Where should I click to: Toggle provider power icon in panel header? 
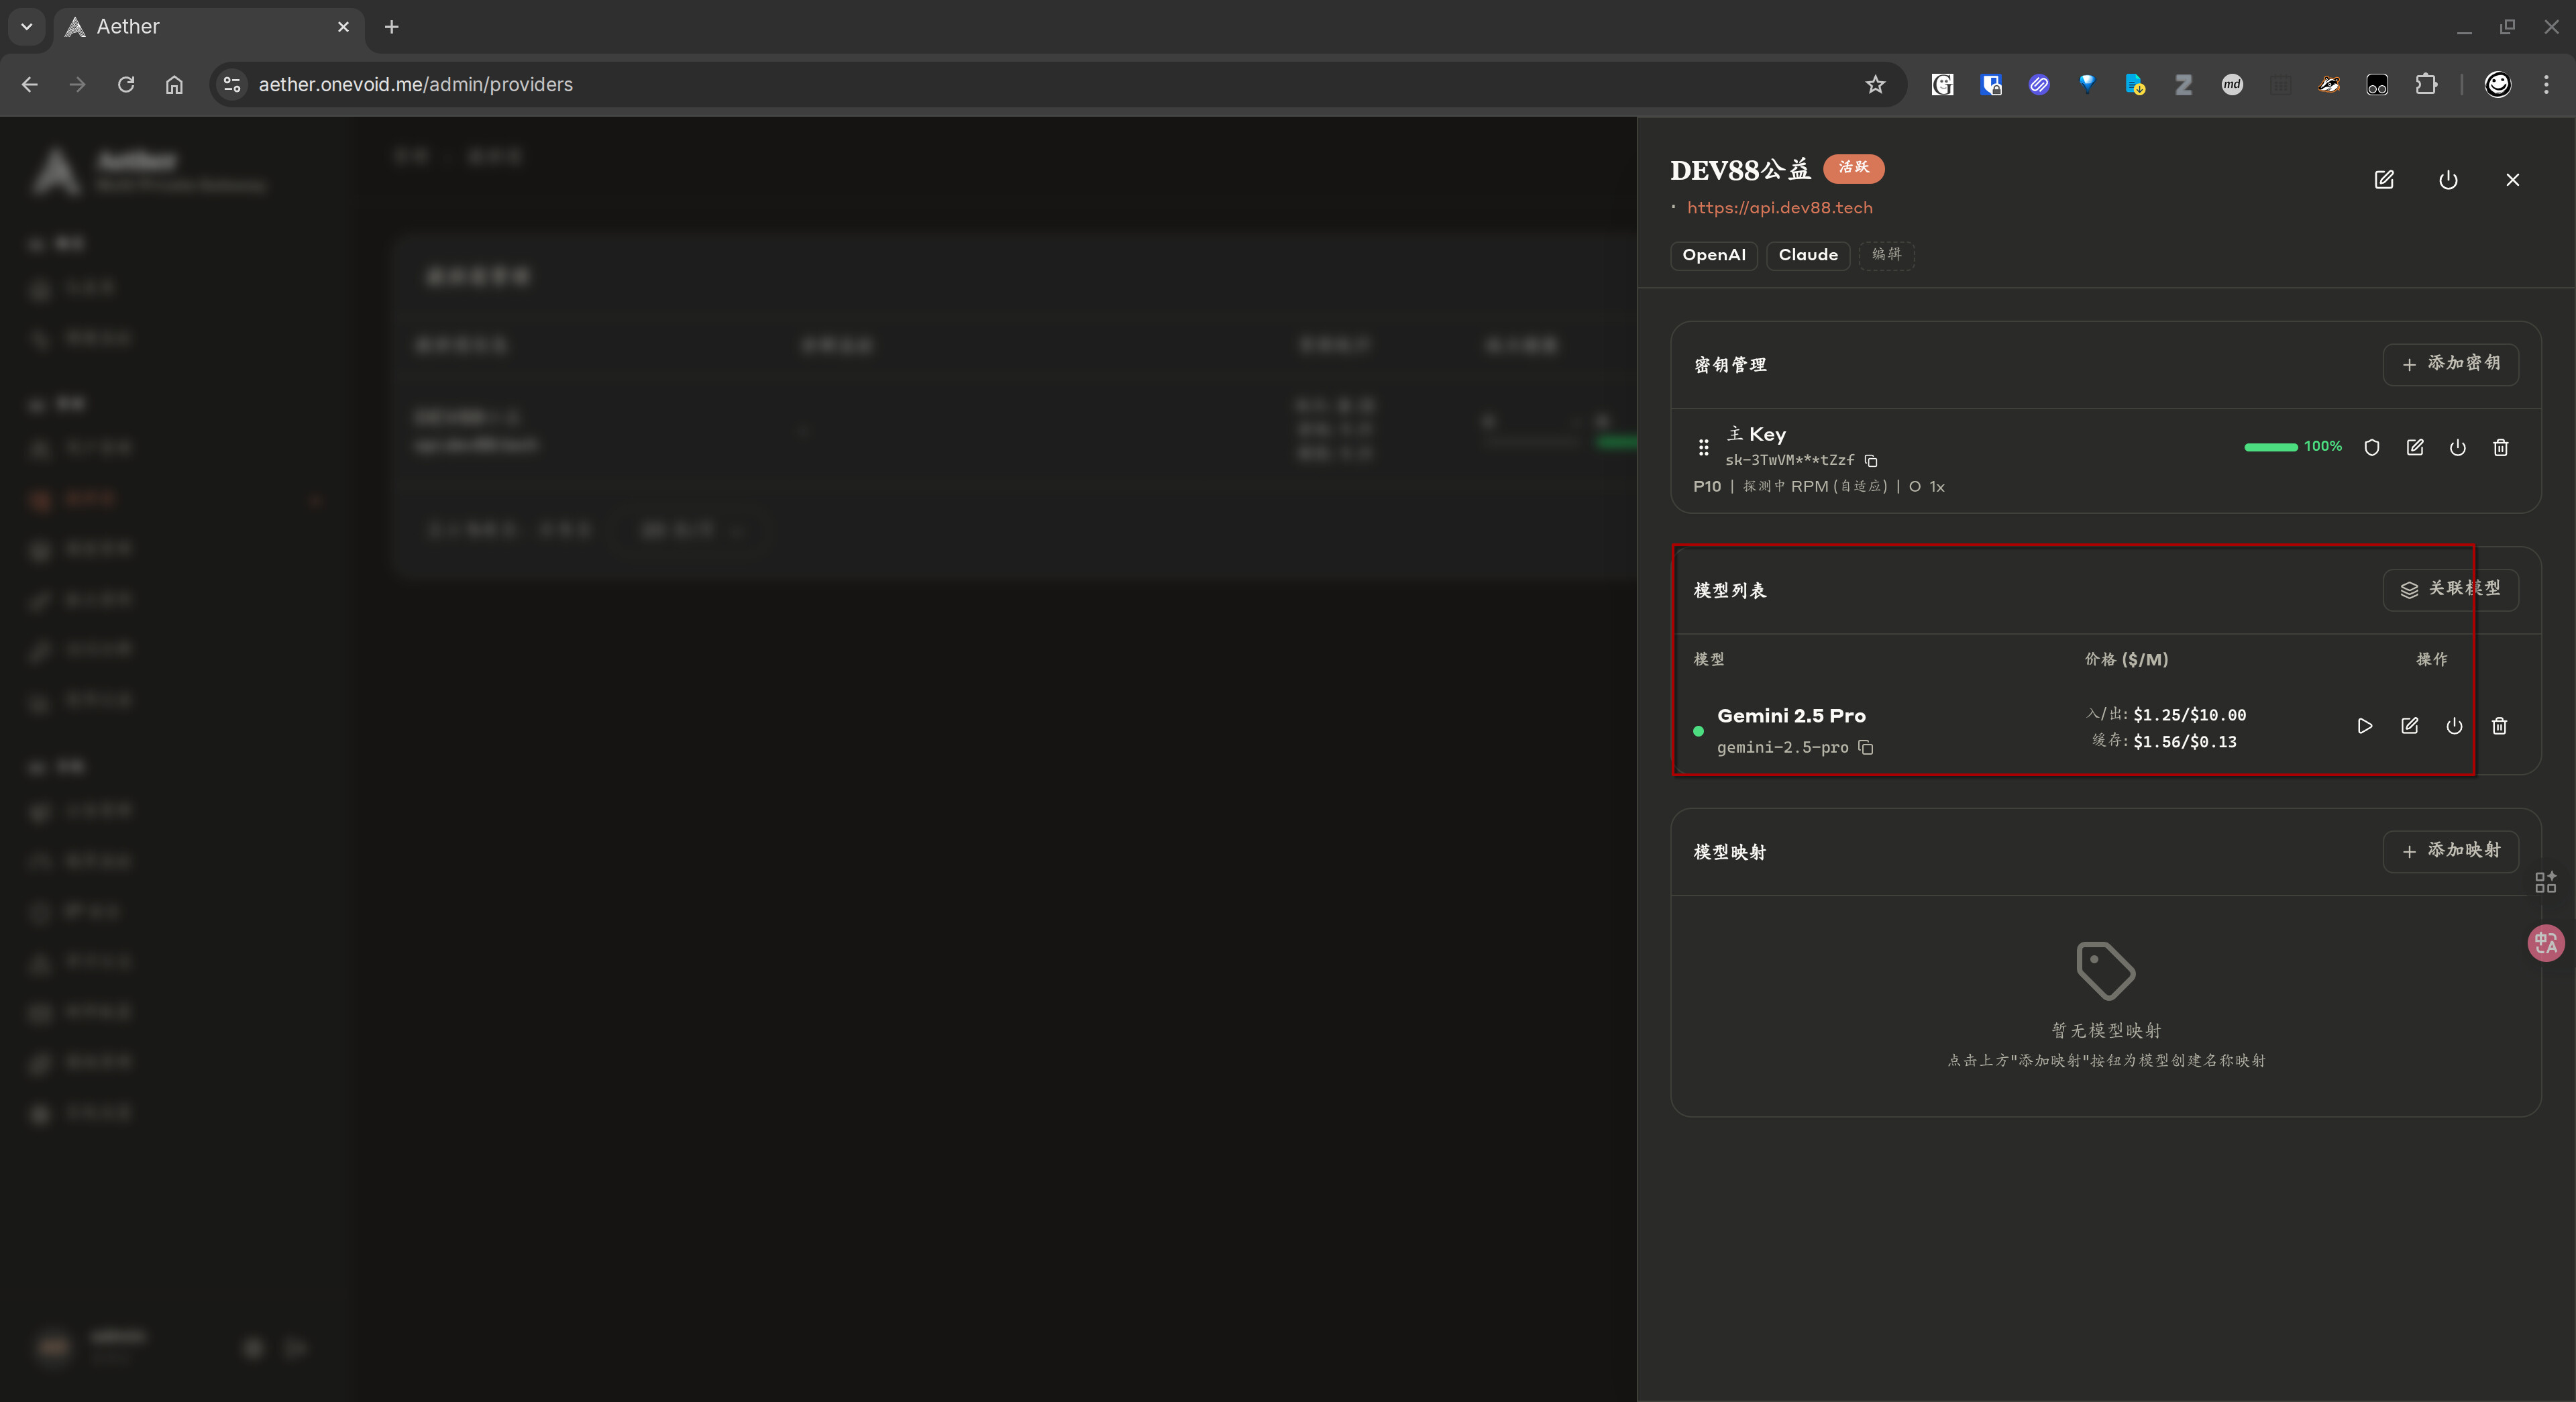point(2448,180)
